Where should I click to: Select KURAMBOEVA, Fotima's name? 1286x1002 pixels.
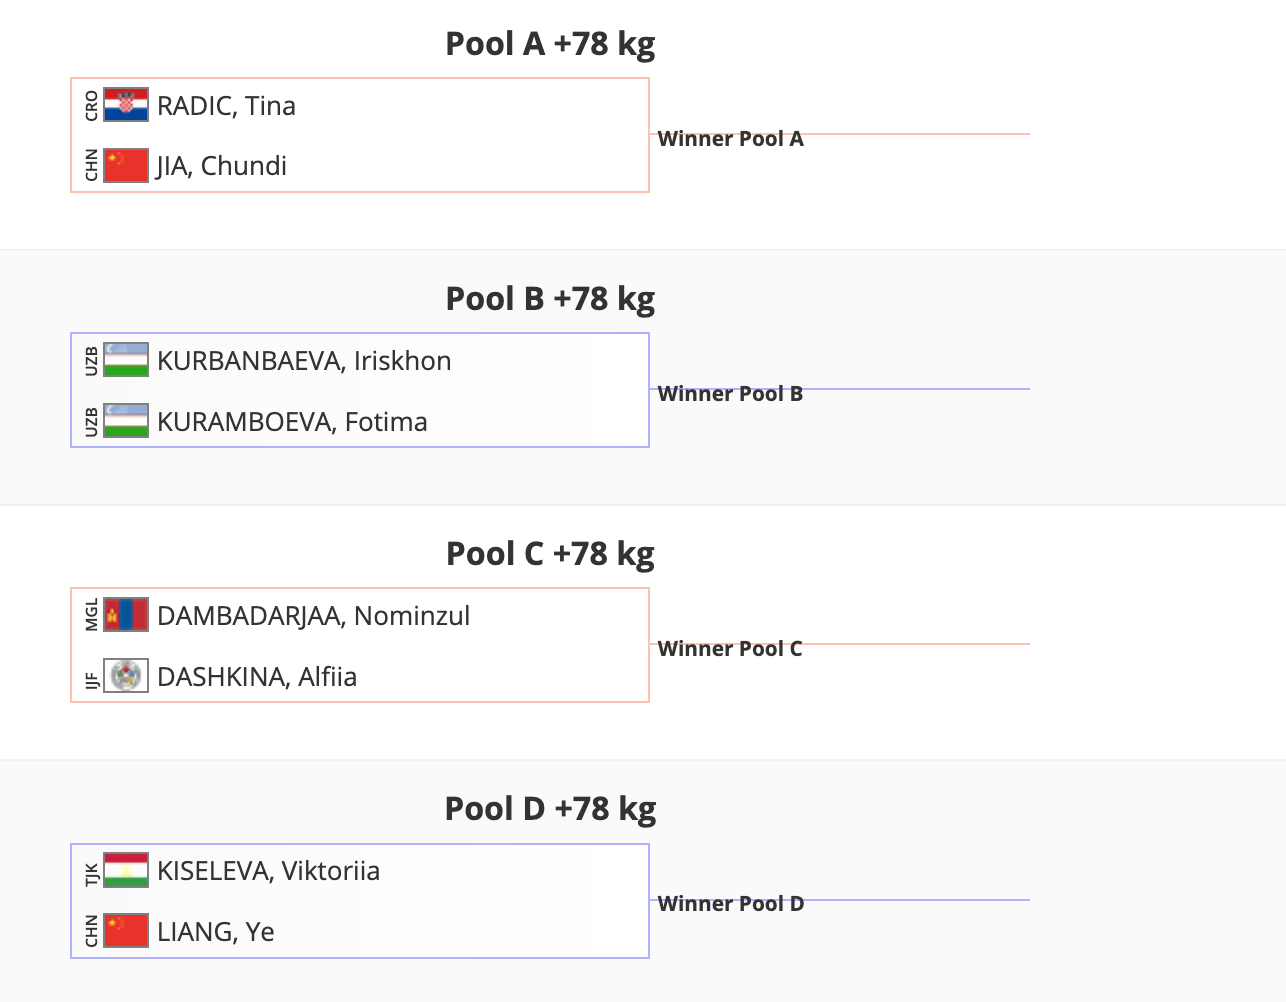pos(292,422)
